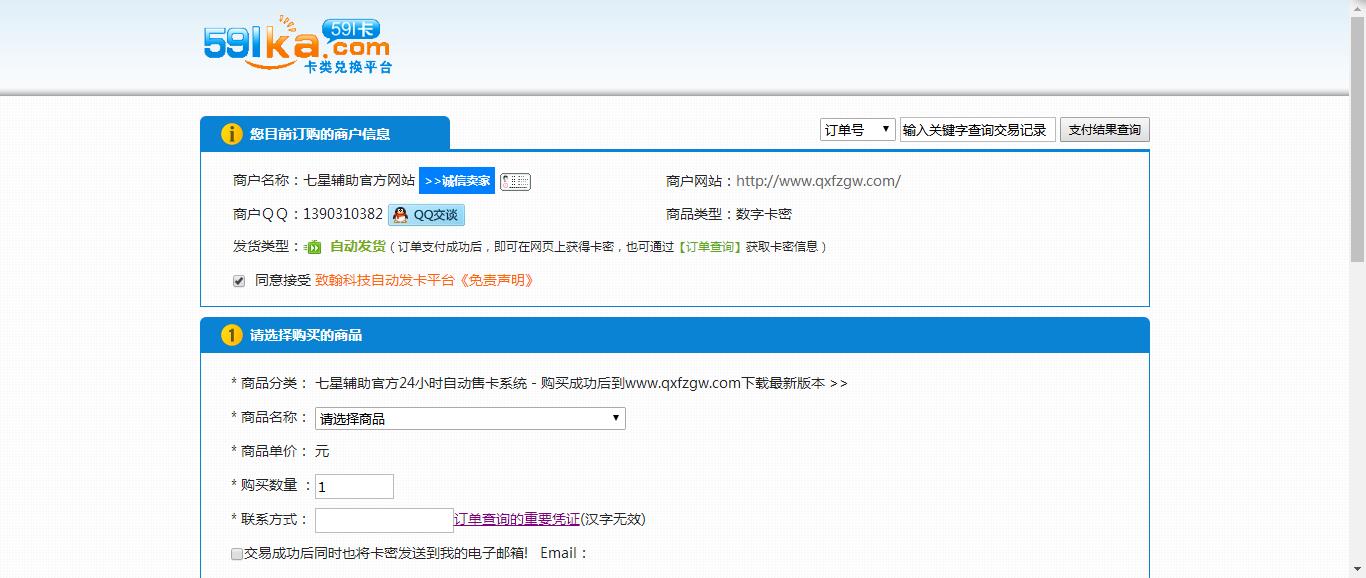Open the 订单查询的重要凭证 link
This screenshot has width=1366, height=578.
517,519
